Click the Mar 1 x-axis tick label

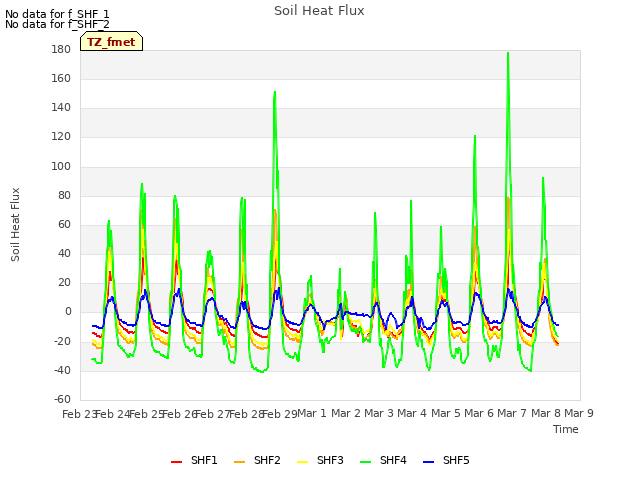pos(312,413)
